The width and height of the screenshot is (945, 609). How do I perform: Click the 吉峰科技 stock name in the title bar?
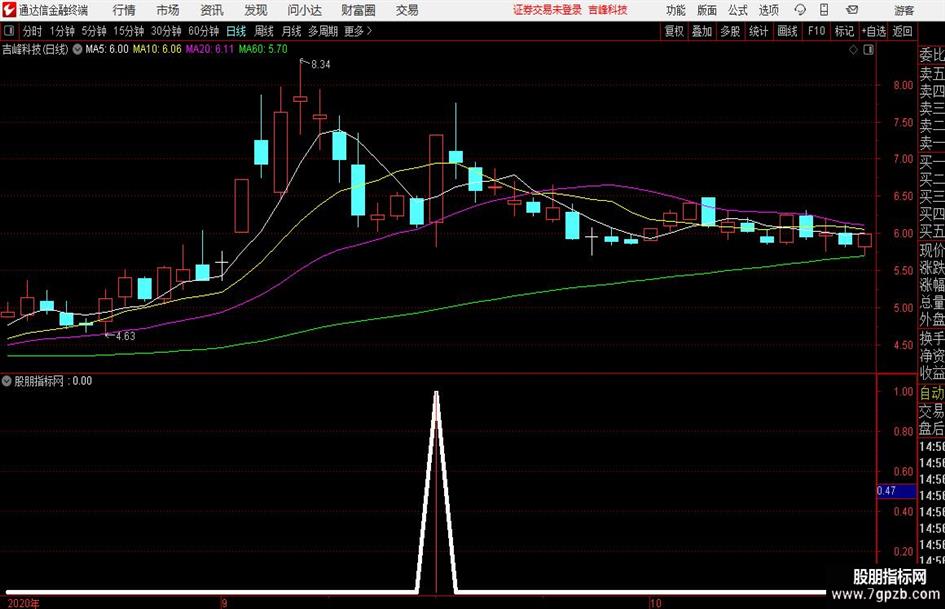coord(608,10)
